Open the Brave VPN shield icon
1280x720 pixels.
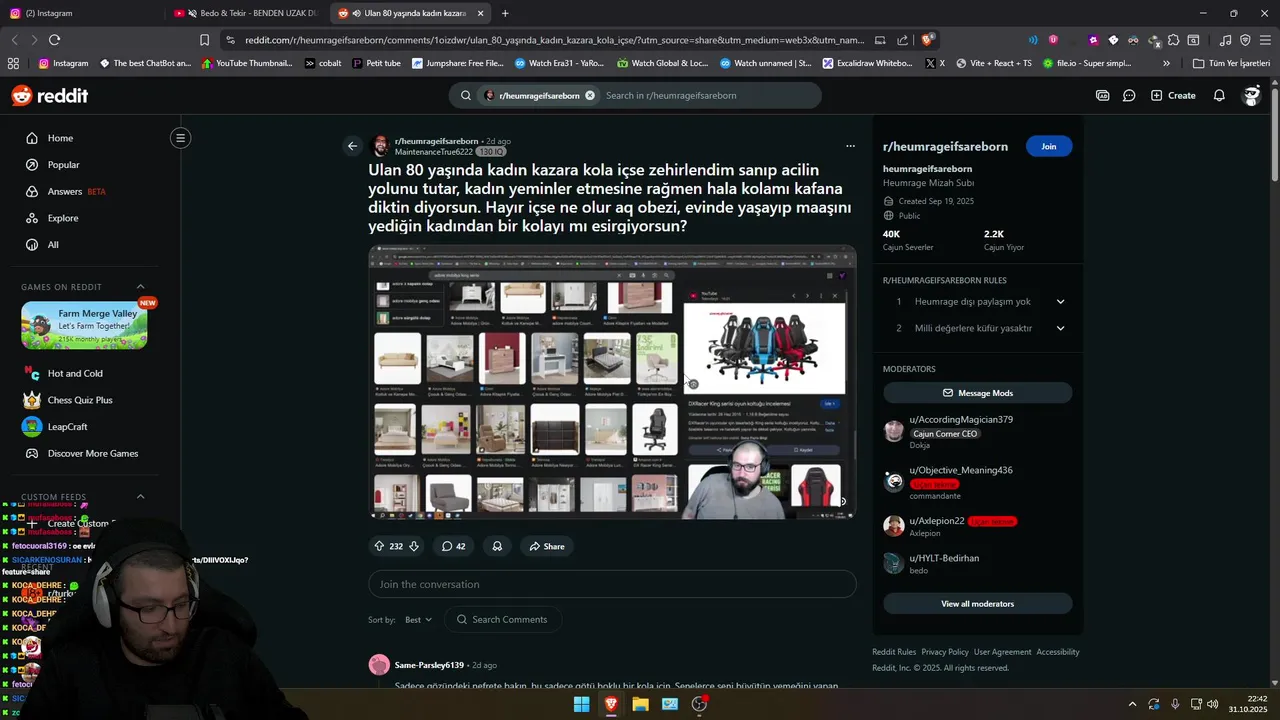[1245, 40]
